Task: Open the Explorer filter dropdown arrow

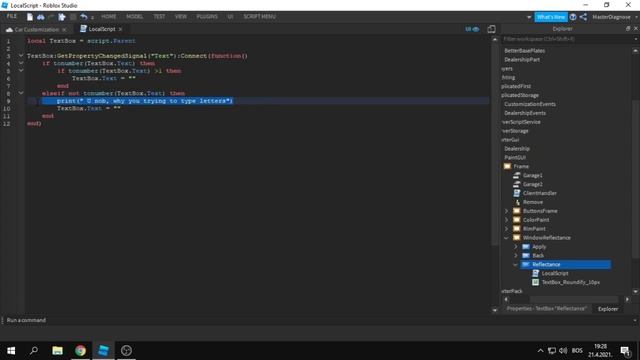Action: (x=636, y=39)
